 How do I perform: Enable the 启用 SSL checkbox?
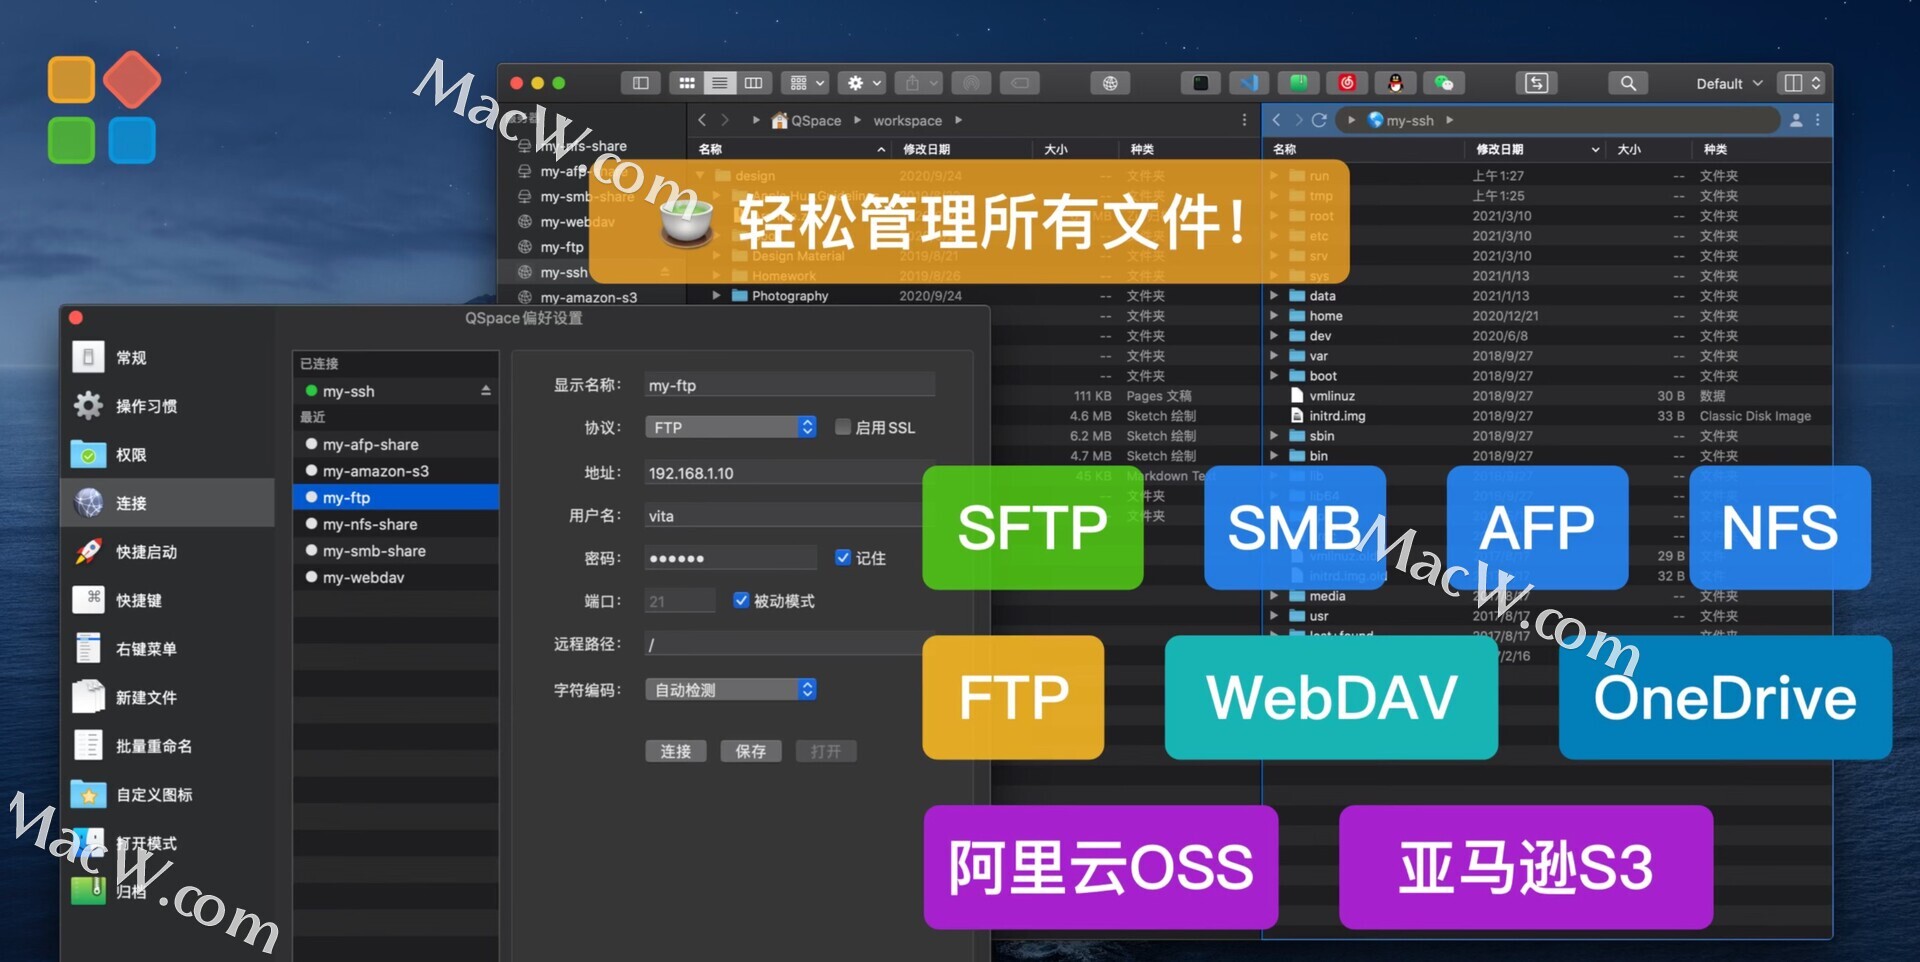[x=843, y=427]
